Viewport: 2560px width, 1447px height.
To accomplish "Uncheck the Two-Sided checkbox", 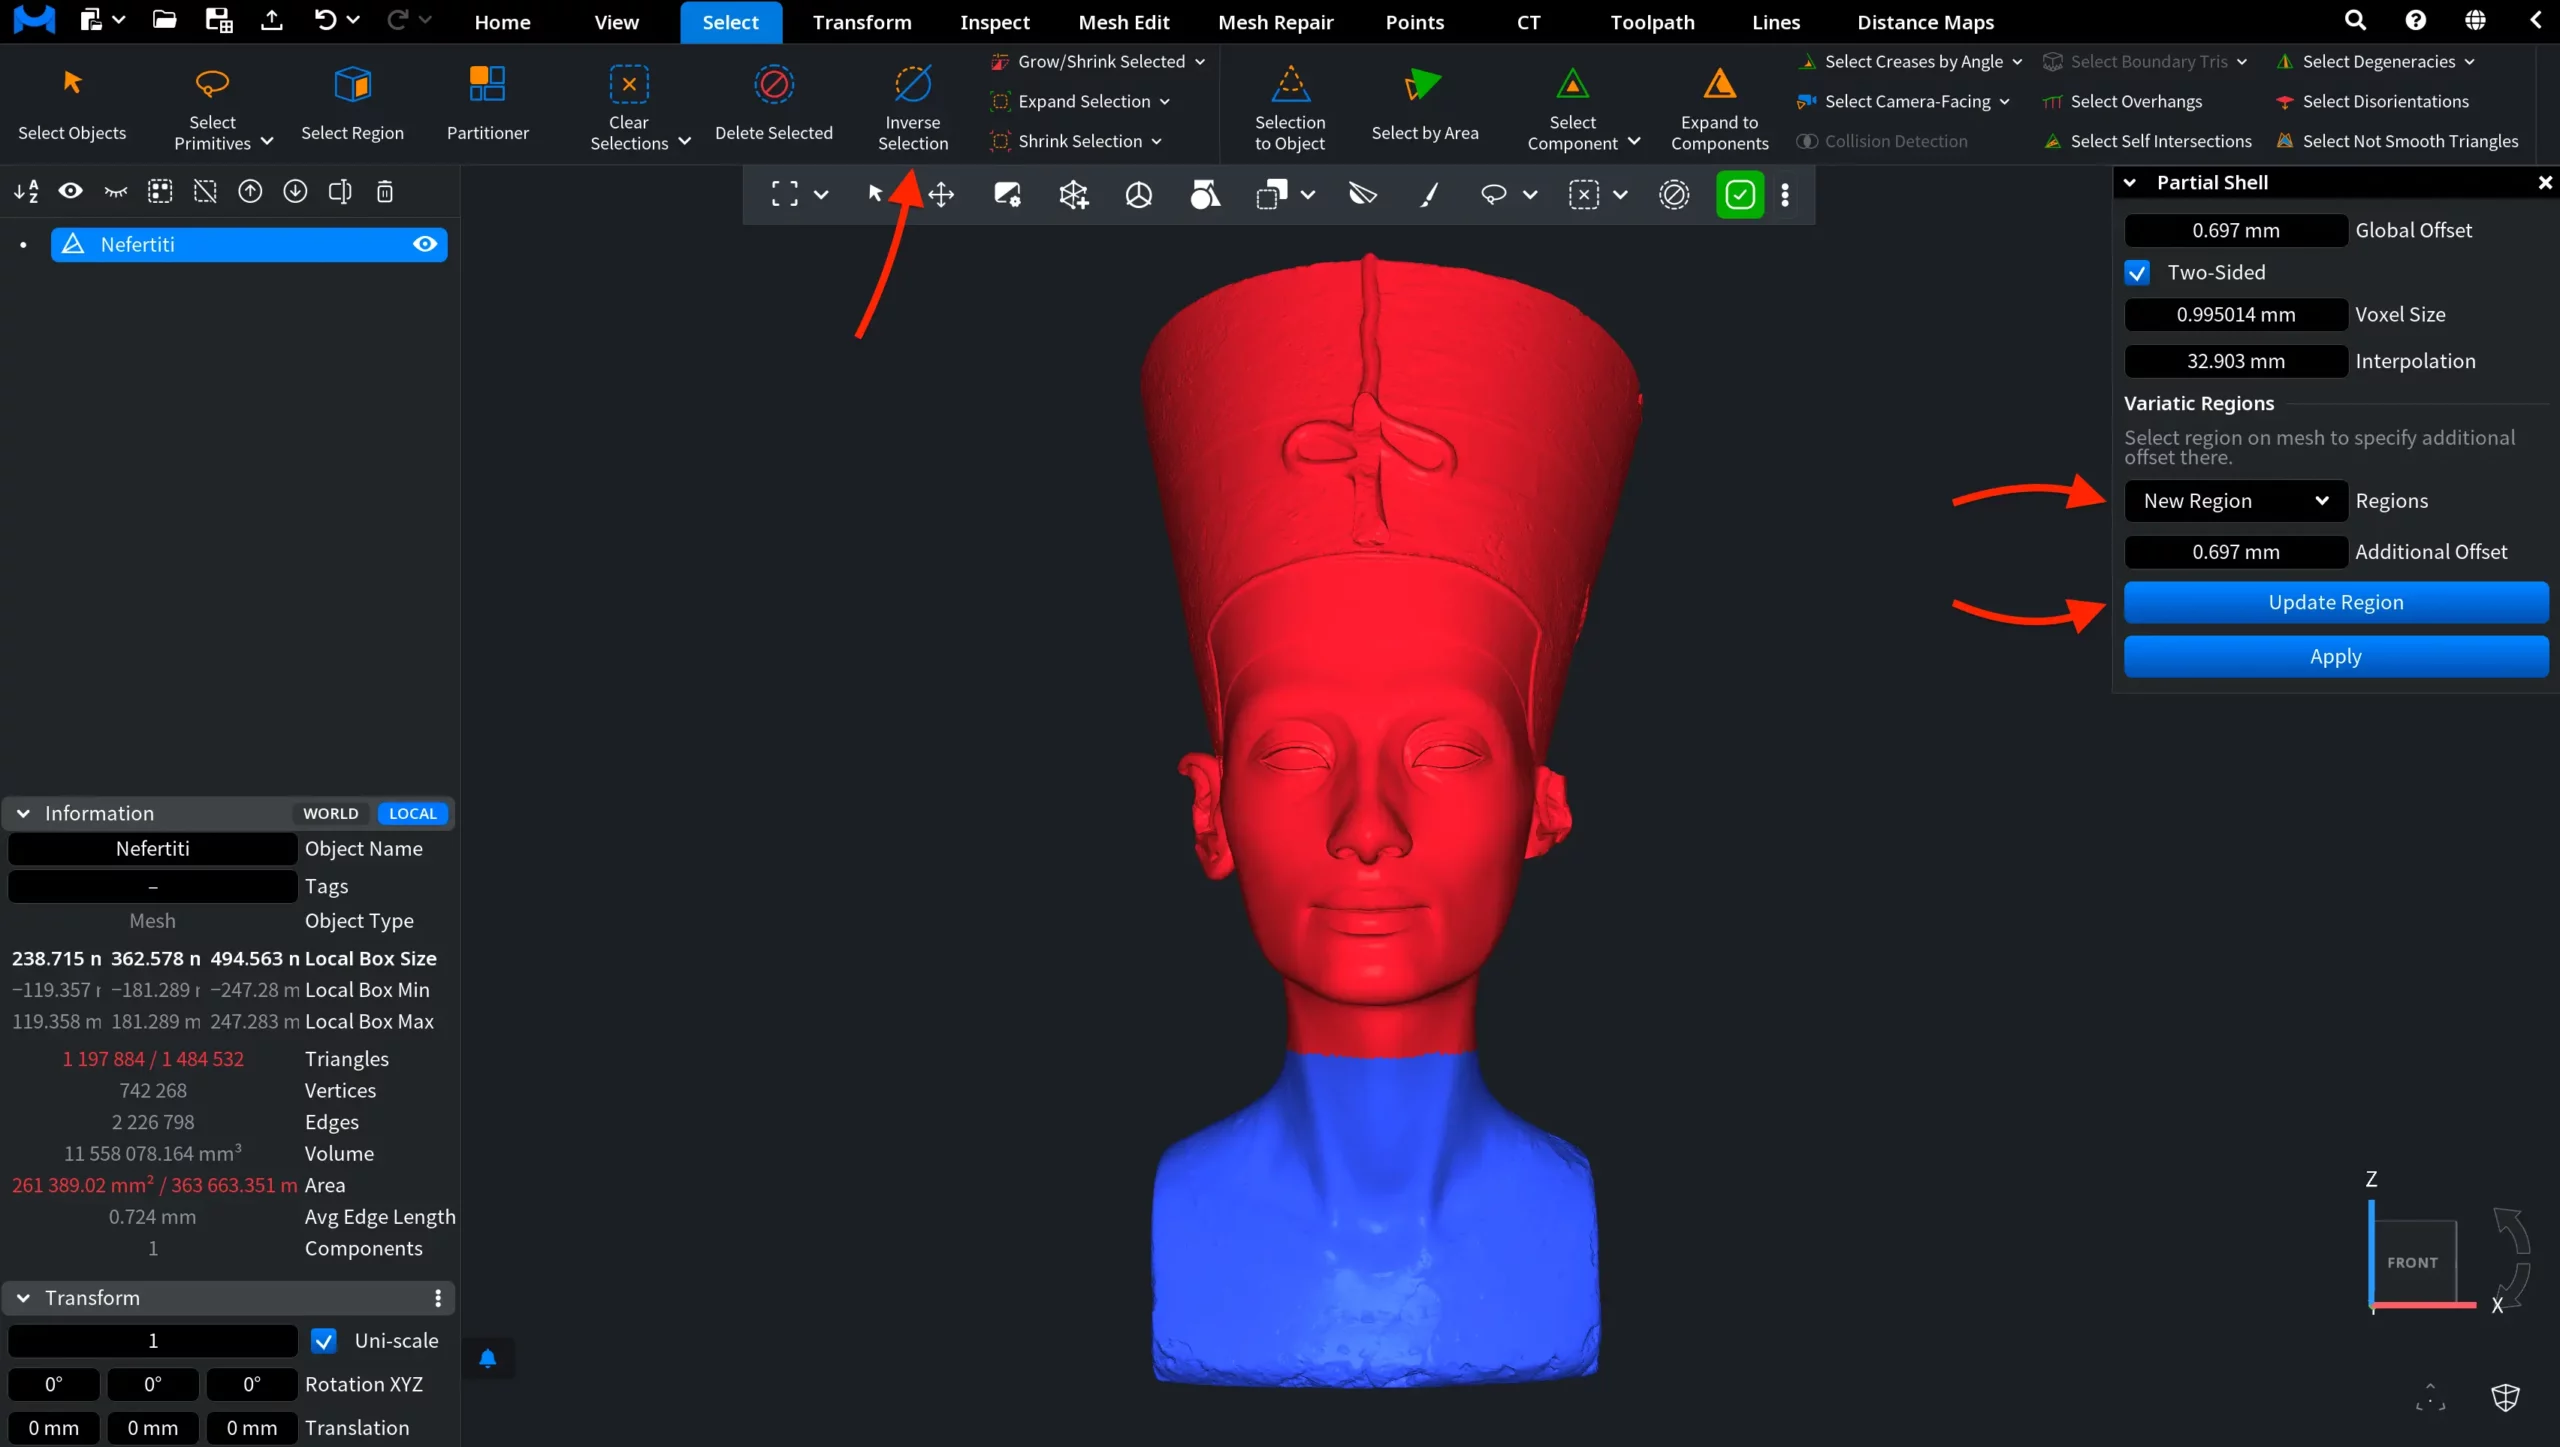I will [2137, 273].
